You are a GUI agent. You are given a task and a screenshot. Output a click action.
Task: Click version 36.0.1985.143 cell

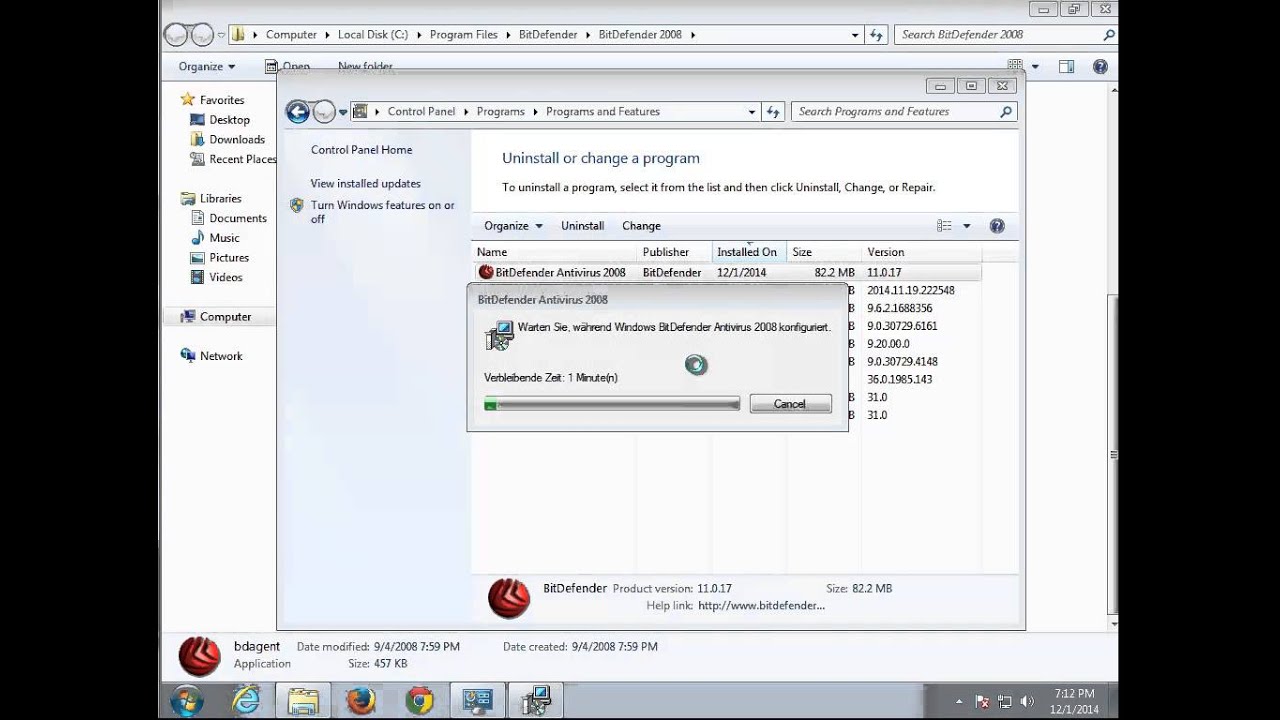[x=899, y=380]
